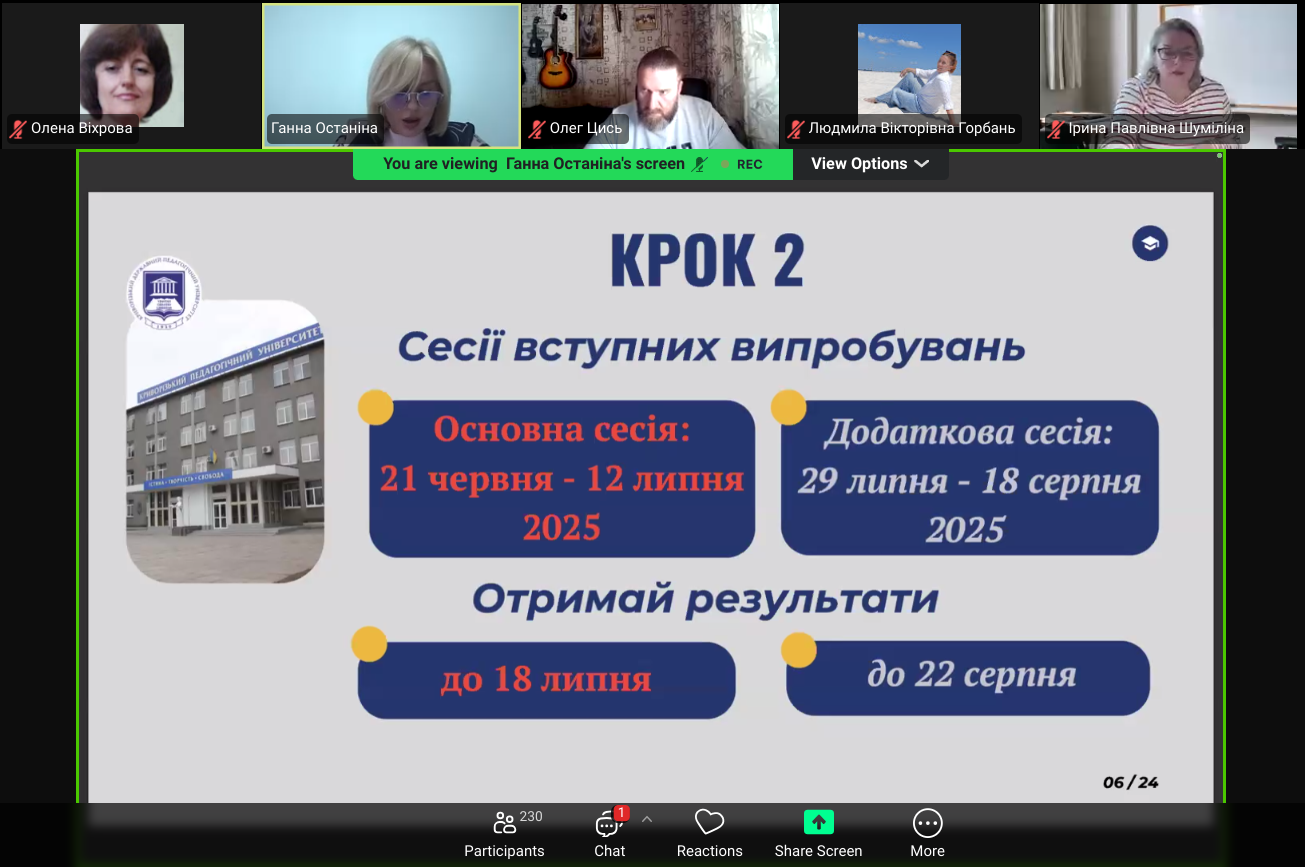Image resolution: width=1305 pixels, height=867 pixels.
Task: Click the university crest logo on slide
Action: click(x=164, y=291)
